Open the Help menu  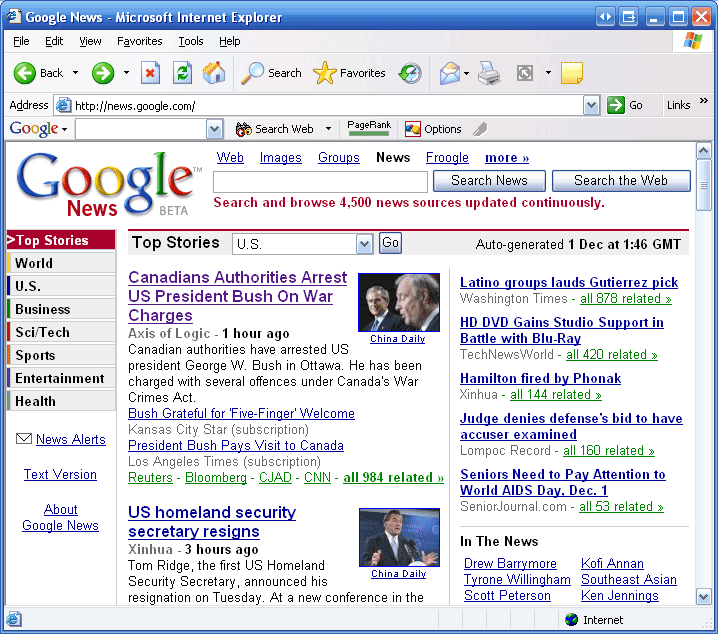229,41
